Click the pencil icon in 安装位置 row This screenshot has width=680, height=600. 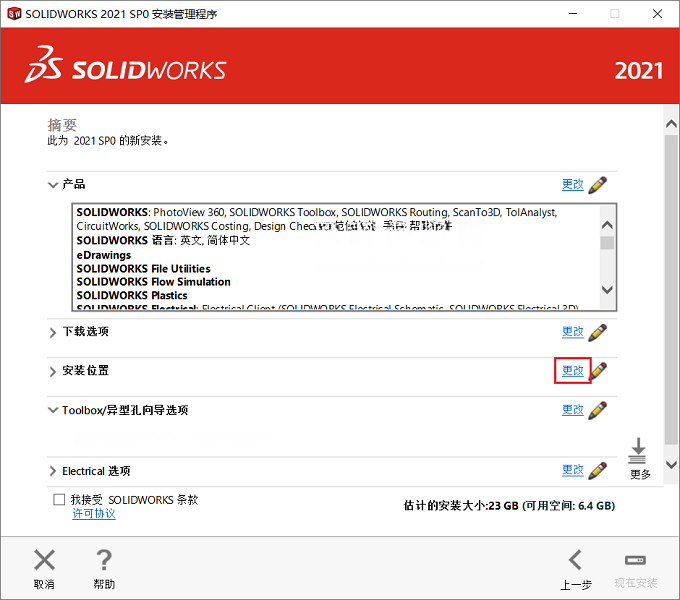coord(599,371)
